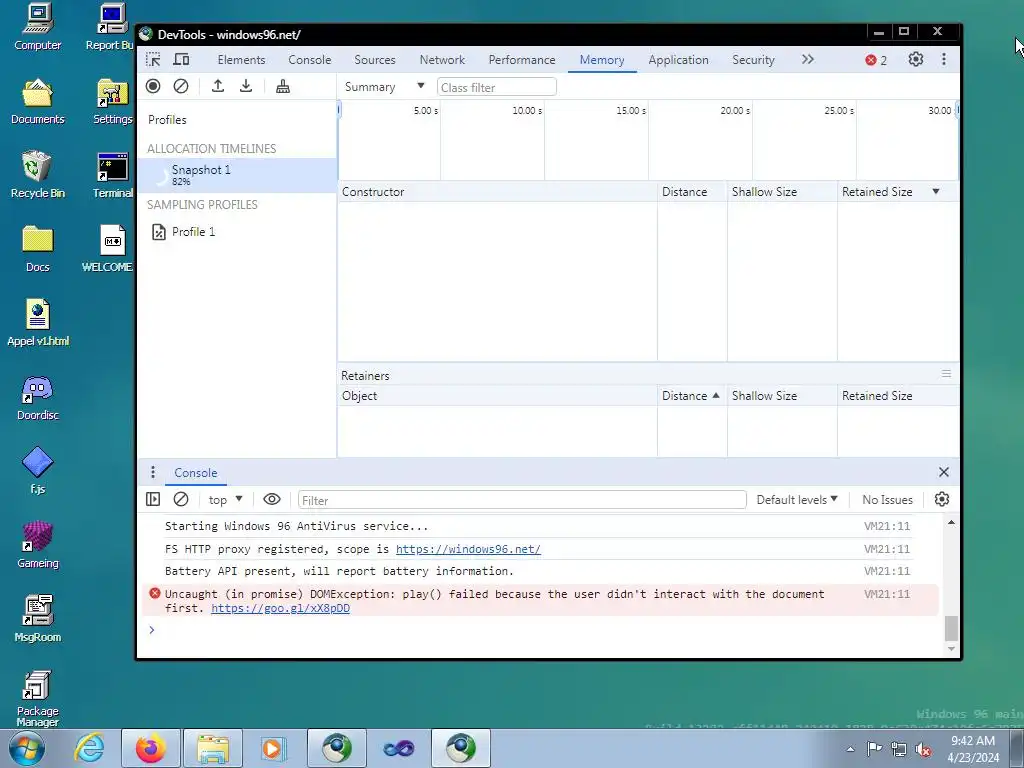This screenshot has height=768, width=1024.
Task: Click Shallow Size column header in constructor table
Action: pos(782,191)
